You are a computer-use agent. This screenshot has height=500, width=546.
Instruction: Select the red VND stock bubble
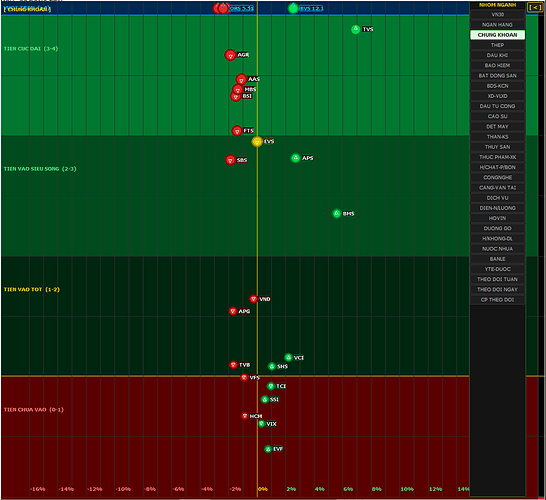click(254, 299)
